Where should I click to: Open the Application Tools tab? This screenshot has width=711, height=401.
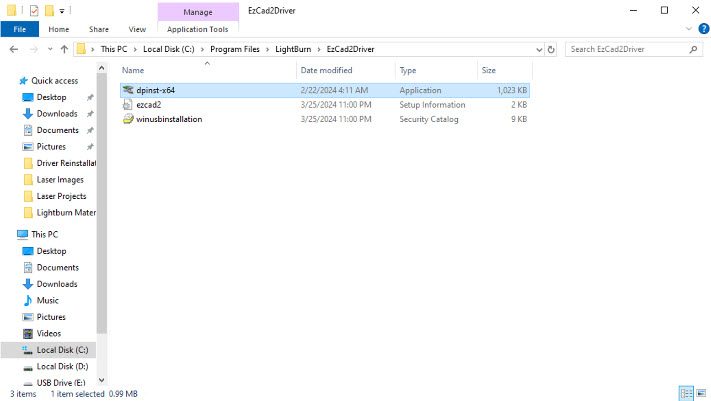pos(198,29)
